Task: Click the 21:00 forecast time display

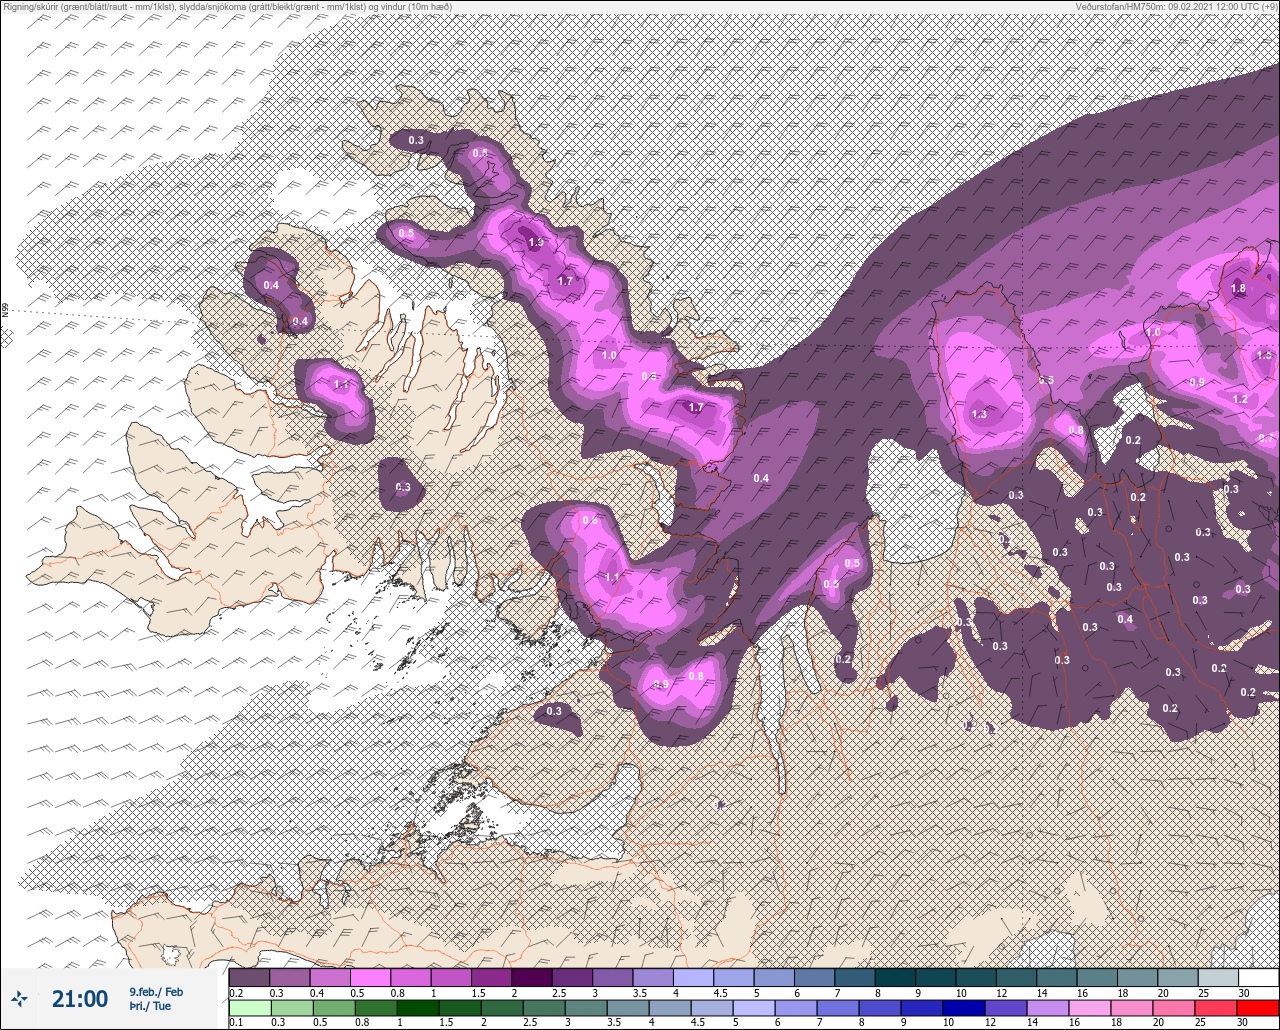Action: pyautogui.click(x=80, y=998)
